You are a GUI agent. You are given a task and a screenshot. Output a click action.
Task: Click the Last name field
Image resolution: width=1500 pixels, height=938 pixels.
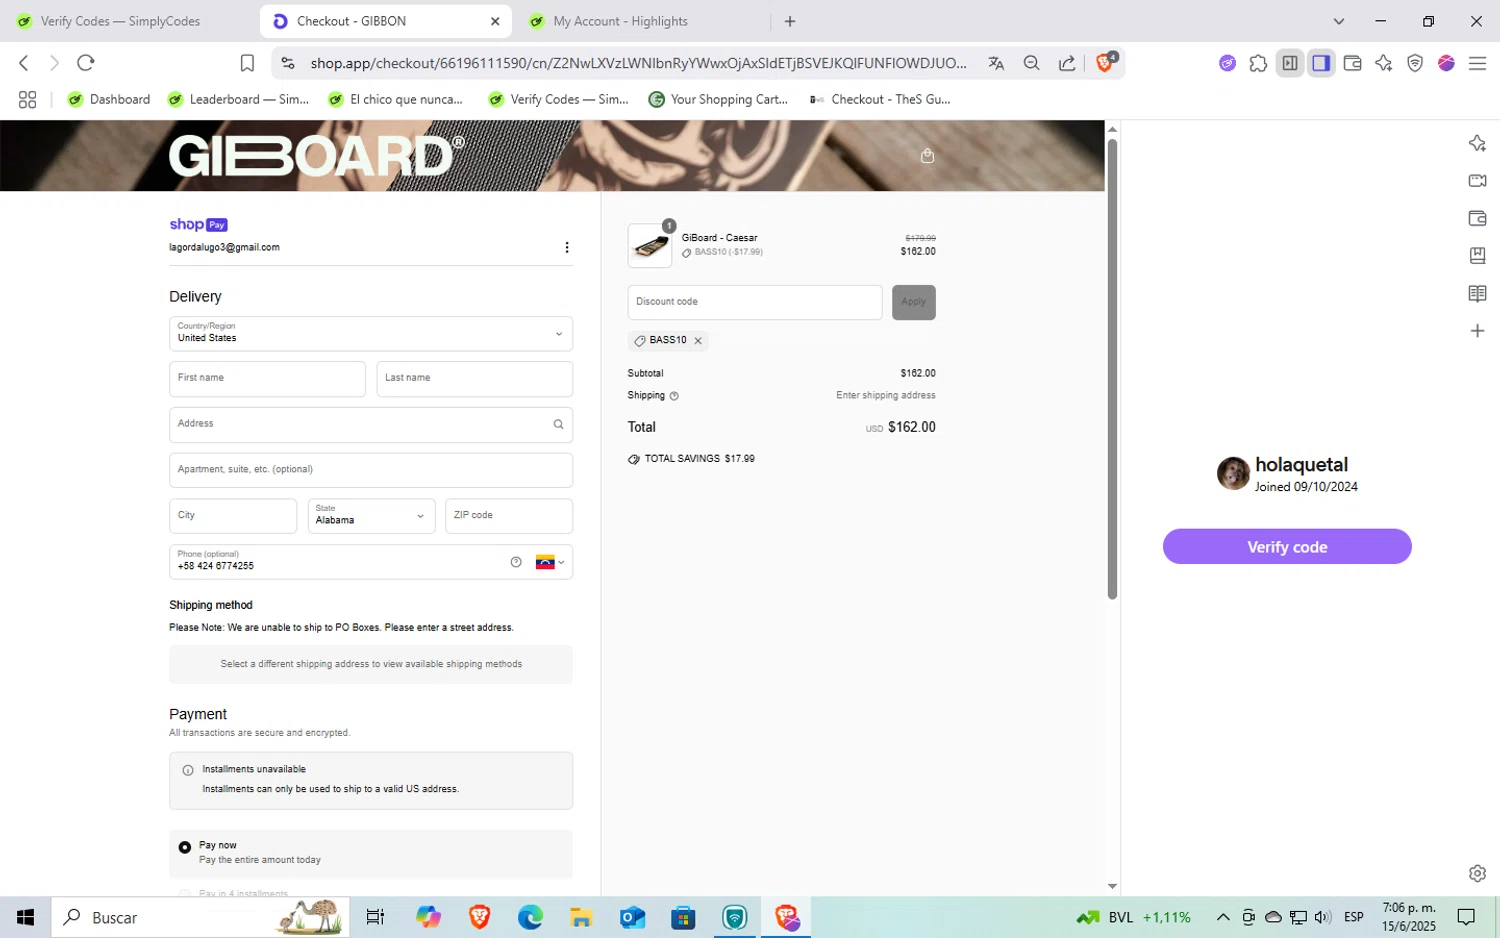(475, 379)
